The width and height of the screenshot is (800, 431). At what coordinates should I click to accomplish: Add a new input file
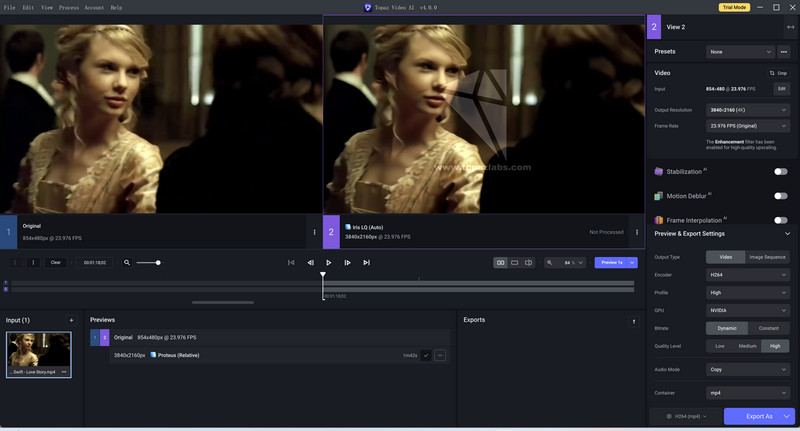[71, 320]
